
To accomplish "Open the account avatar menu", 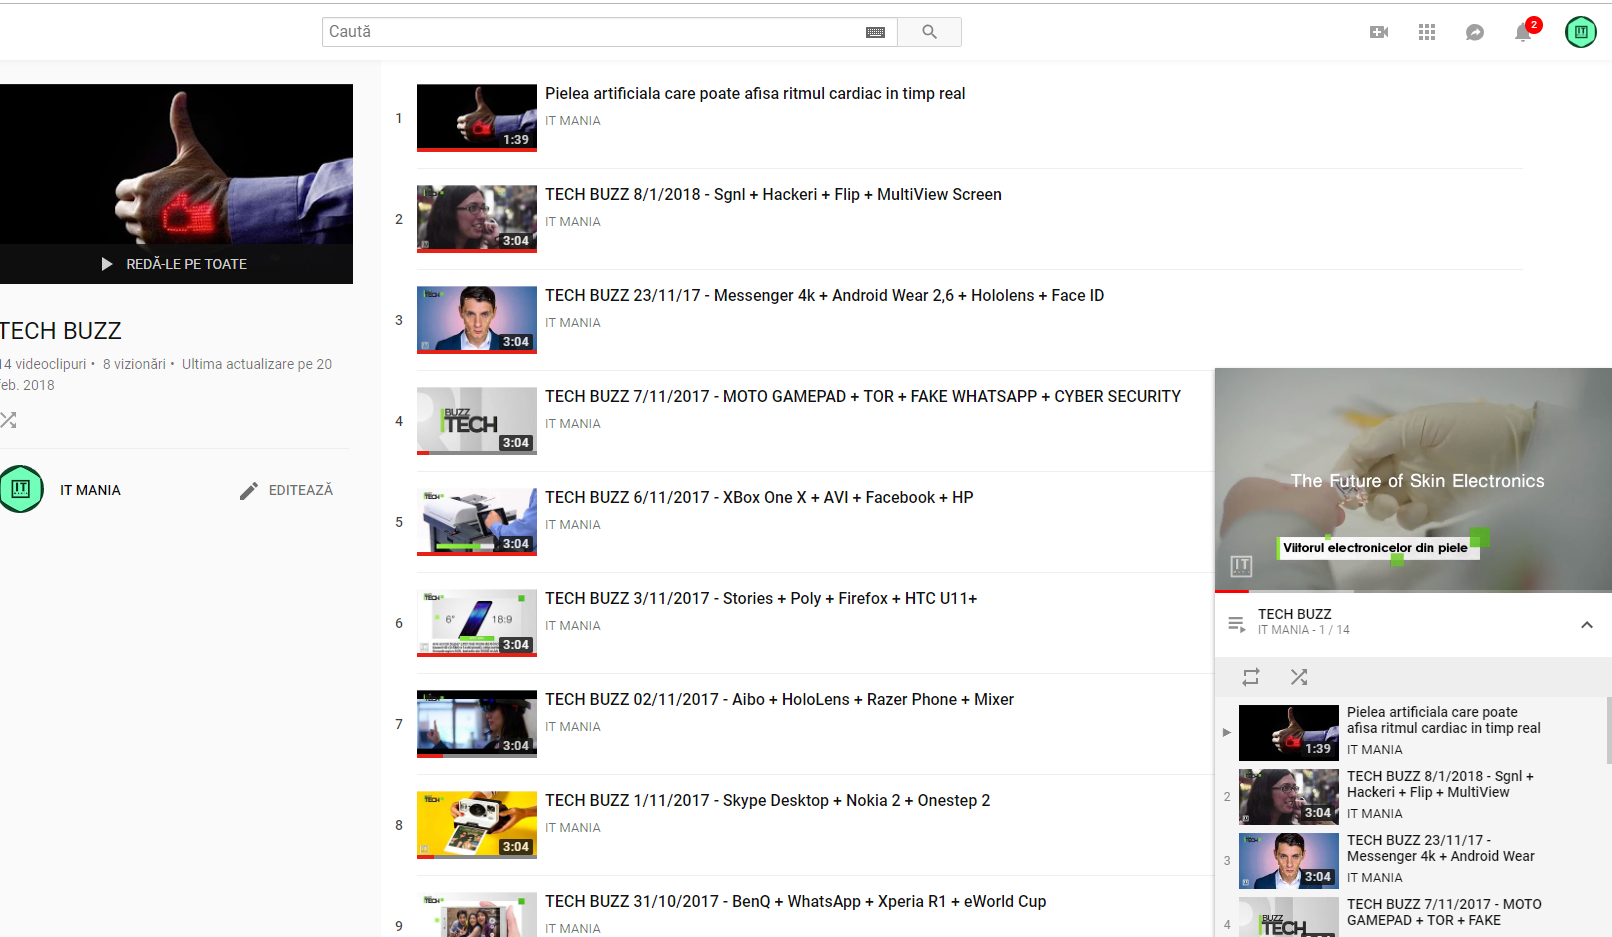I will pos(1581,32).
